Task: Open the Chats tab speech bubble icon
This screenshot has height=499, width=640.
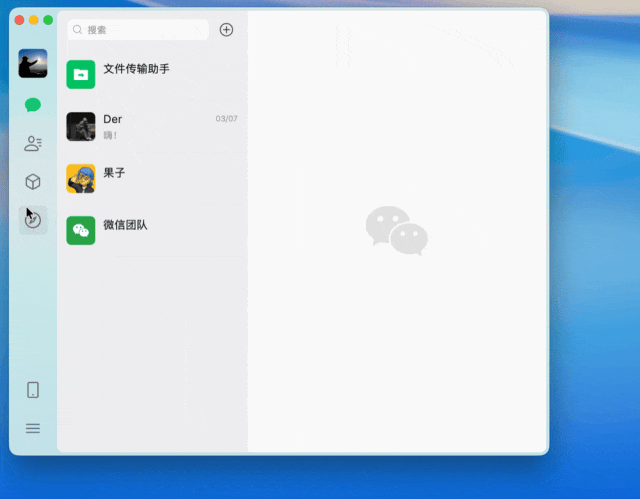Action: [33, 105]
